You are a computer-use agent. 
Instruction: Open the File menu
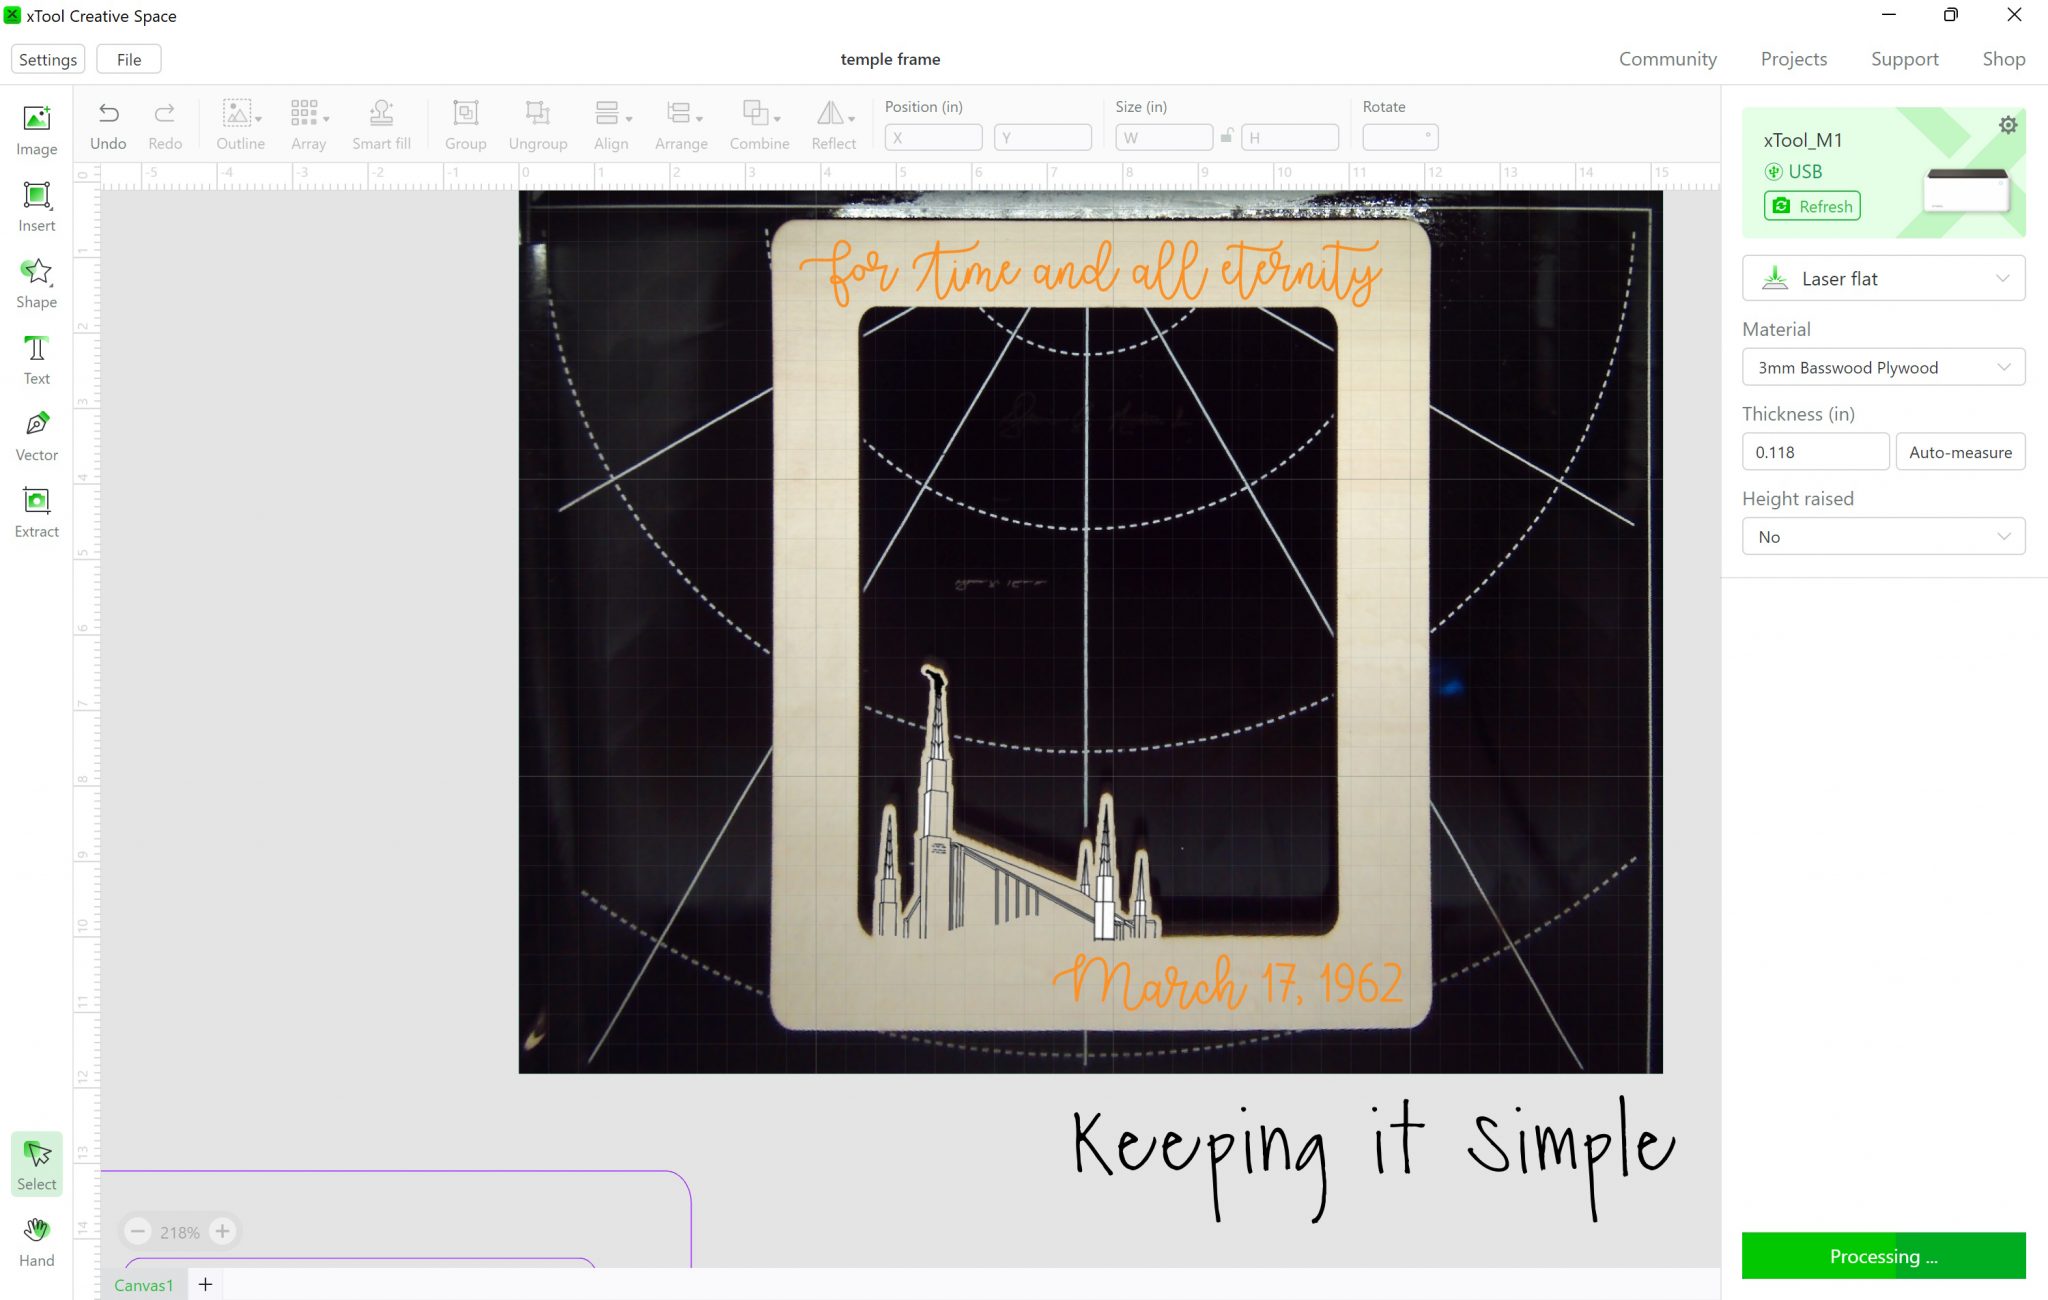click(129, 59)
